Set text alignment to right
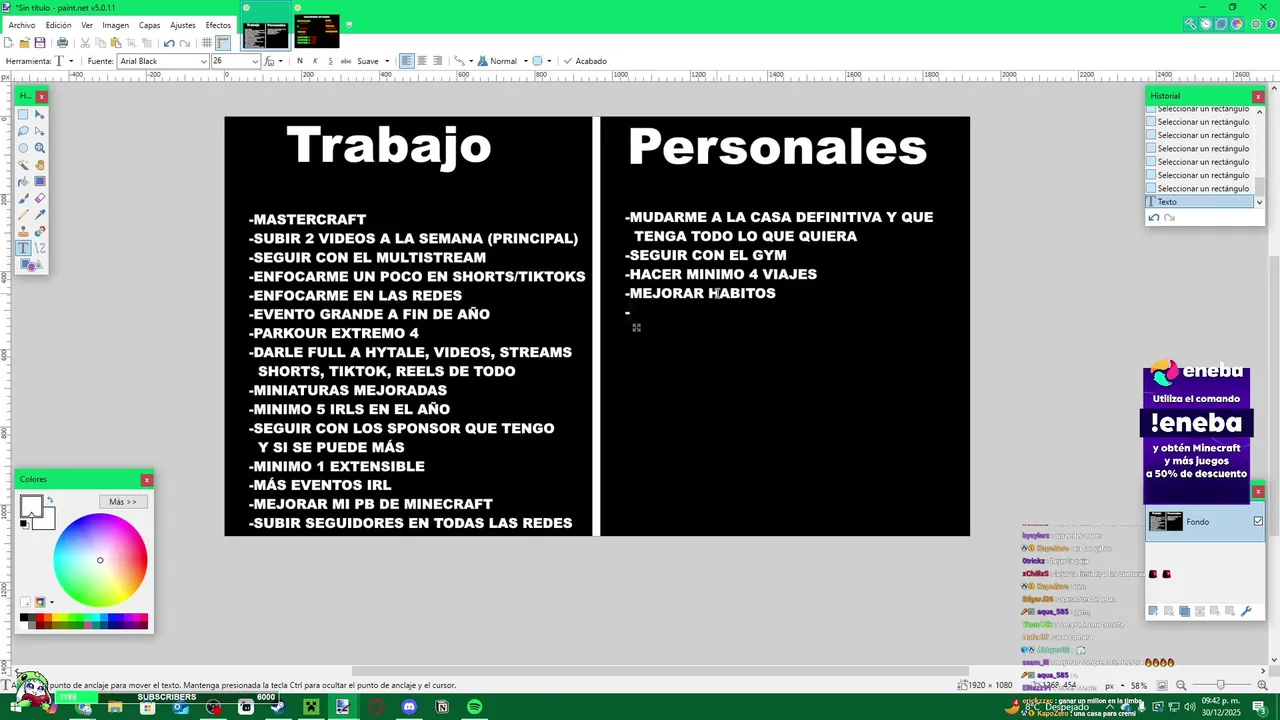 coord(437,61)
